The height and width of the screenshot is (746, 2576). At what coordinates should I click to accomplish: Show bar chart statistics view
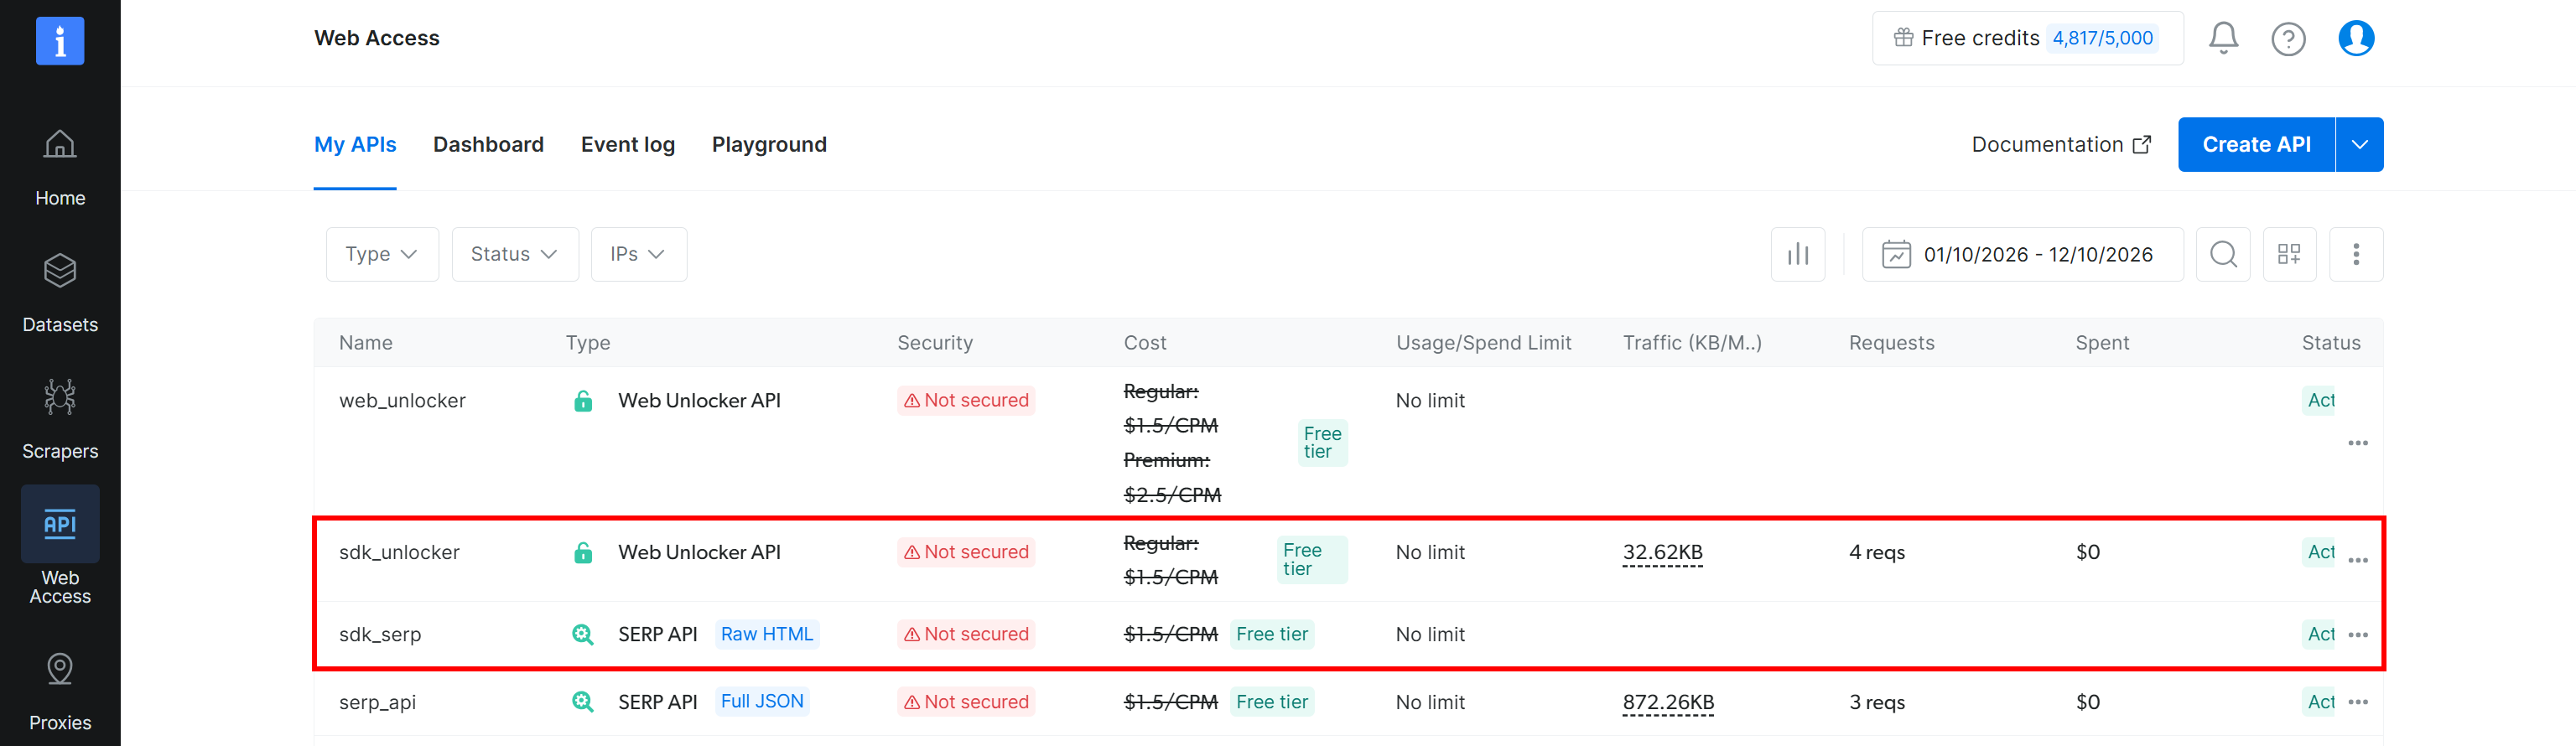[x=1797, y=254]
